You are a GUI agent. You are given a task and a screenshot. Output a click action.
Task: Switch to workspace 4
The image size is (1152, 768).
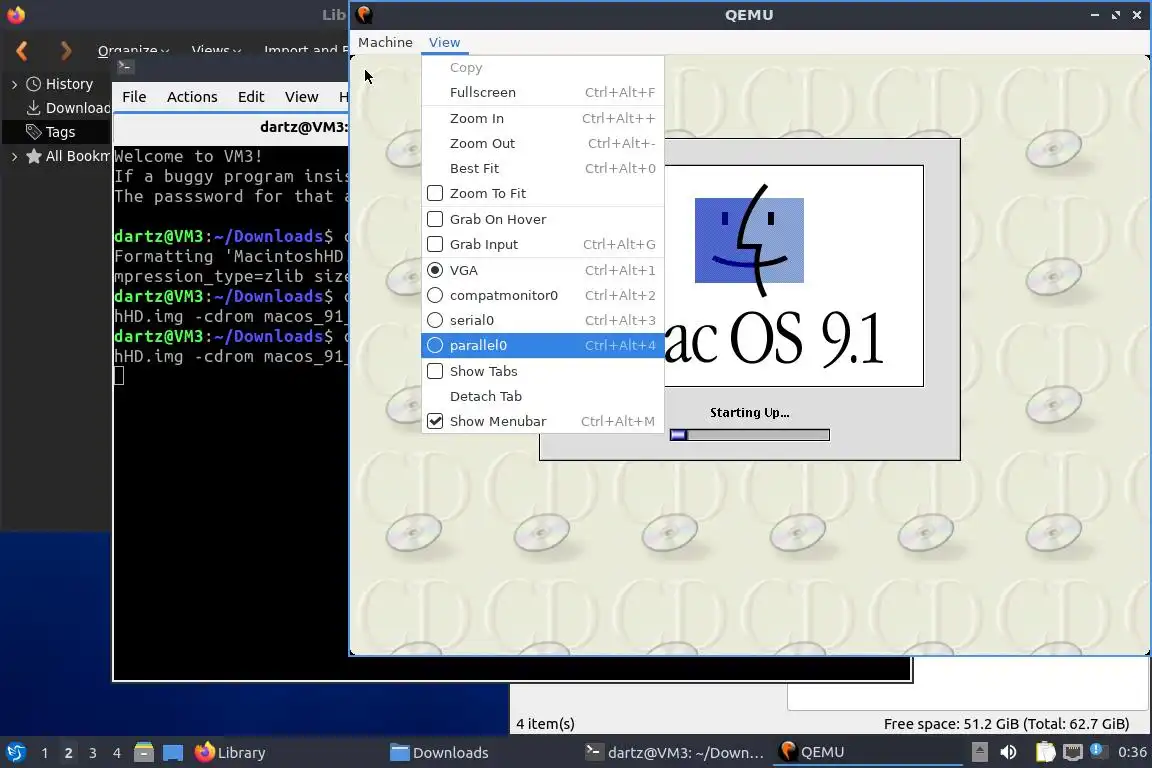pos(117,753)
